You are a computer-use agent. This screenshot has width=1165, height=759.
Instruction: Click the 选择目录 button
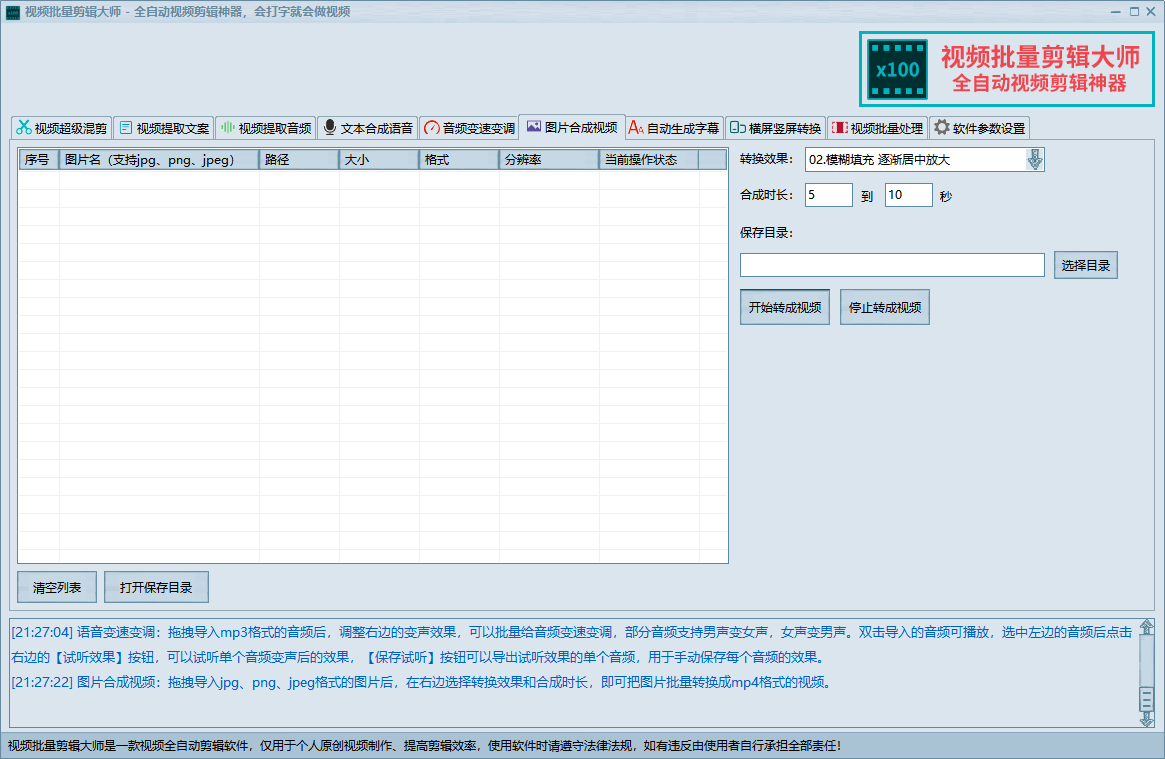pyautogui.click(x=1086, y=265)
